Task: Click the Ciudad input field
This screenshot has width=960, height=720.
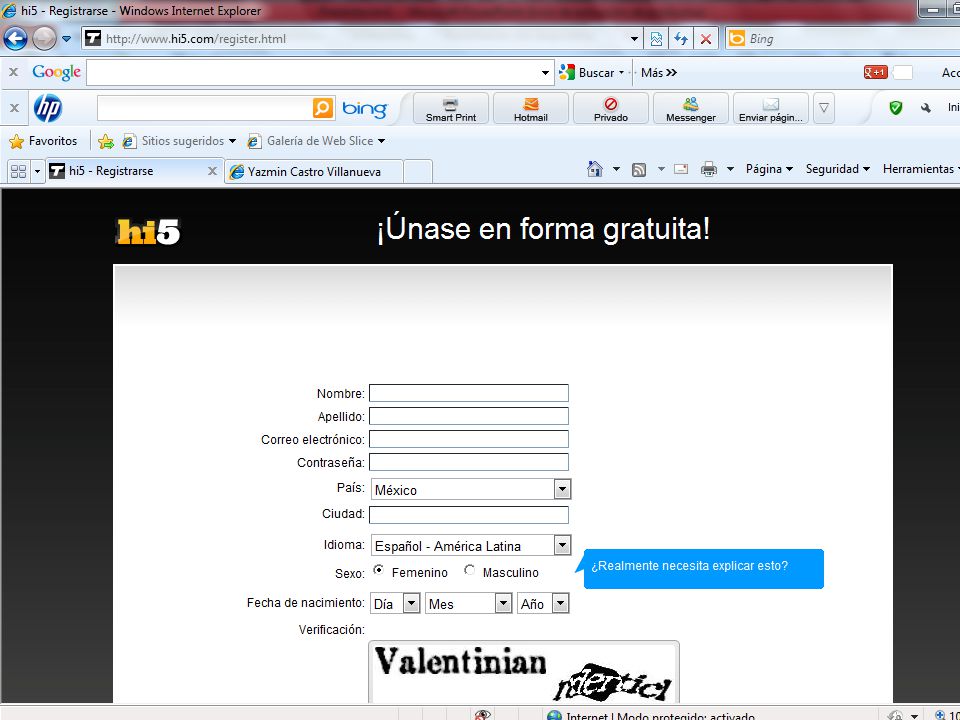Action: [468, 515]
